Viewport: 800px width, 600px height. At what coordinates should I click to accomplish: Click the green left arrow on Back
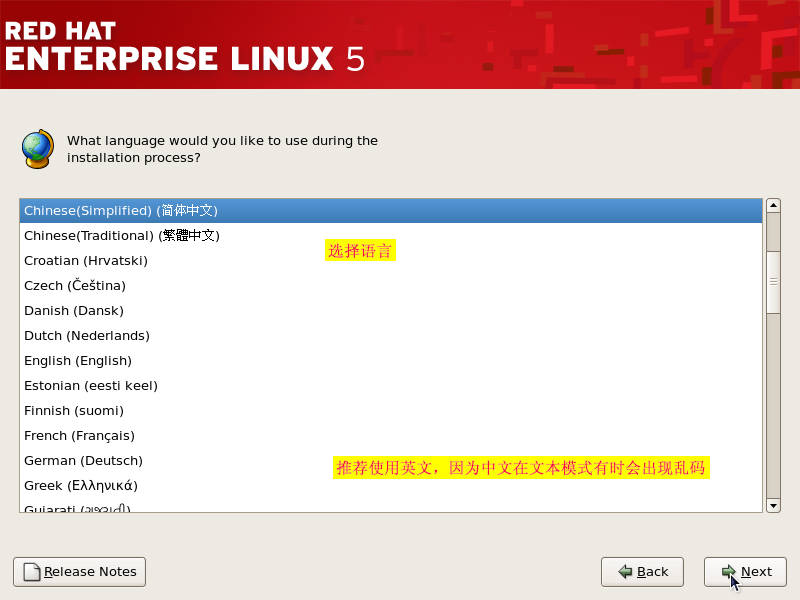[x=625, y=572]
